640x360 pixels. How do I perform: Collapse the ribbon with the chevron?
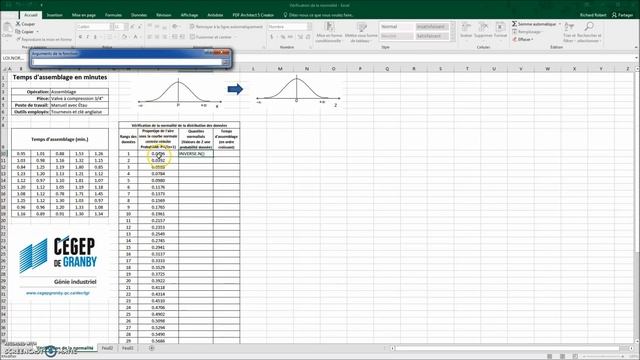pyautogui.click(x=636, y=47)
